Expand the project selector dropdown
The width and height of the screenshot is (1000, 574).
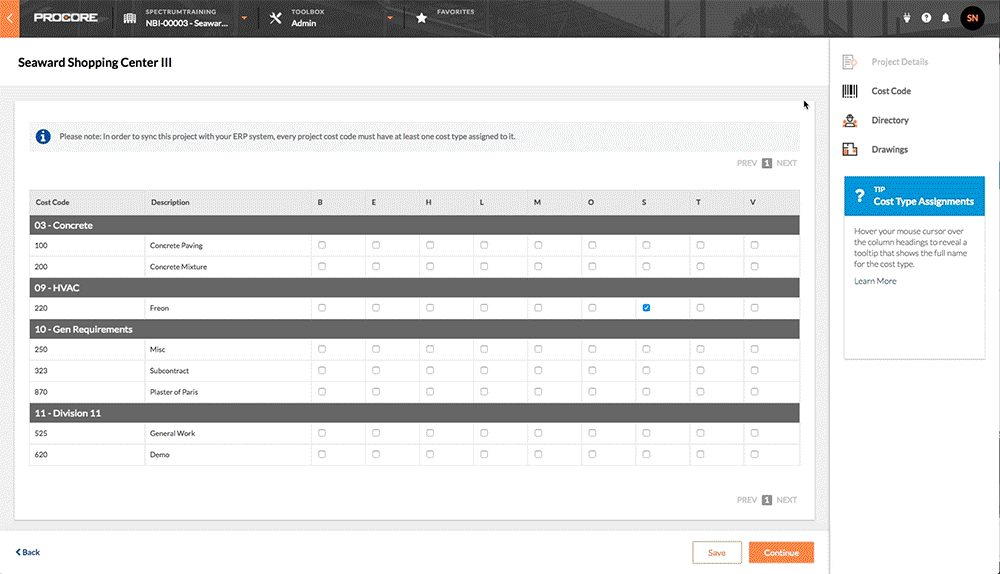(x=243, y=18)
